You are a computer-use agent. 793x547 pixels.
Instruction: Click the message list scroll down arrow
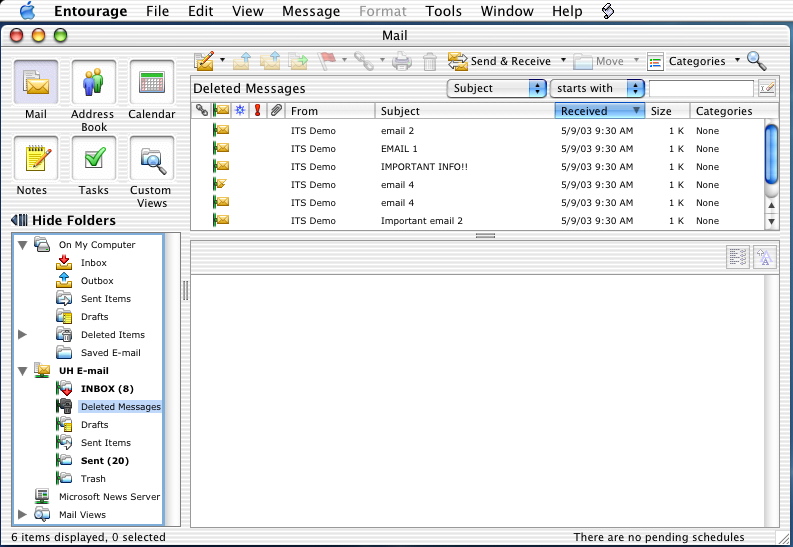pos(771,221)
